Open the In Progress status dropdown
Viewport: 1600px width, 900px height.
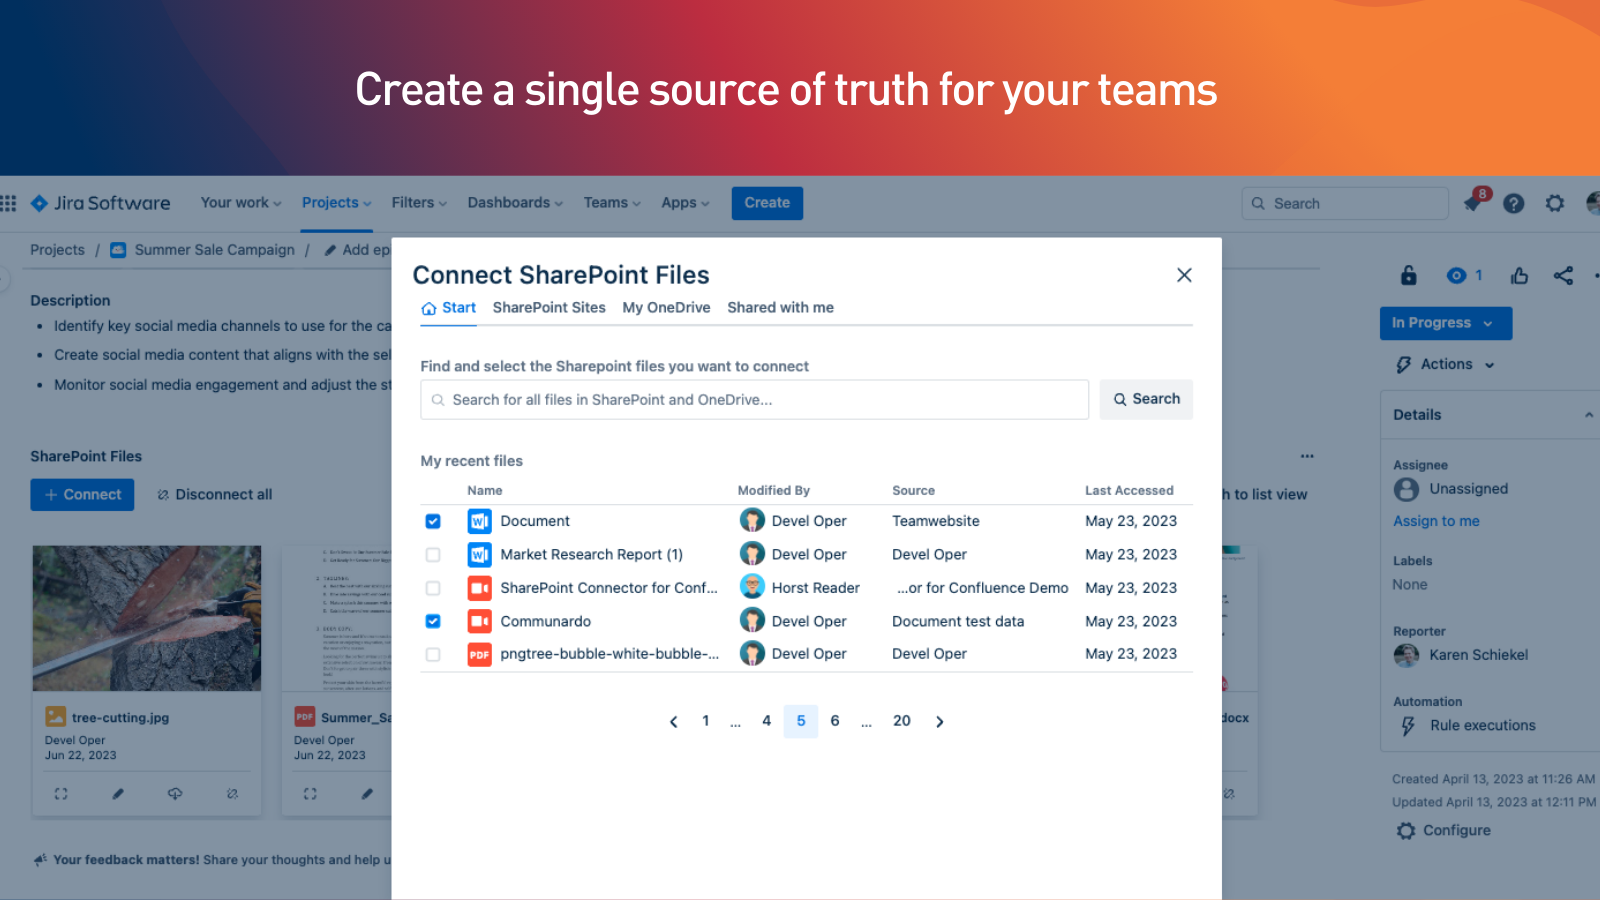tap(1446, 323)
